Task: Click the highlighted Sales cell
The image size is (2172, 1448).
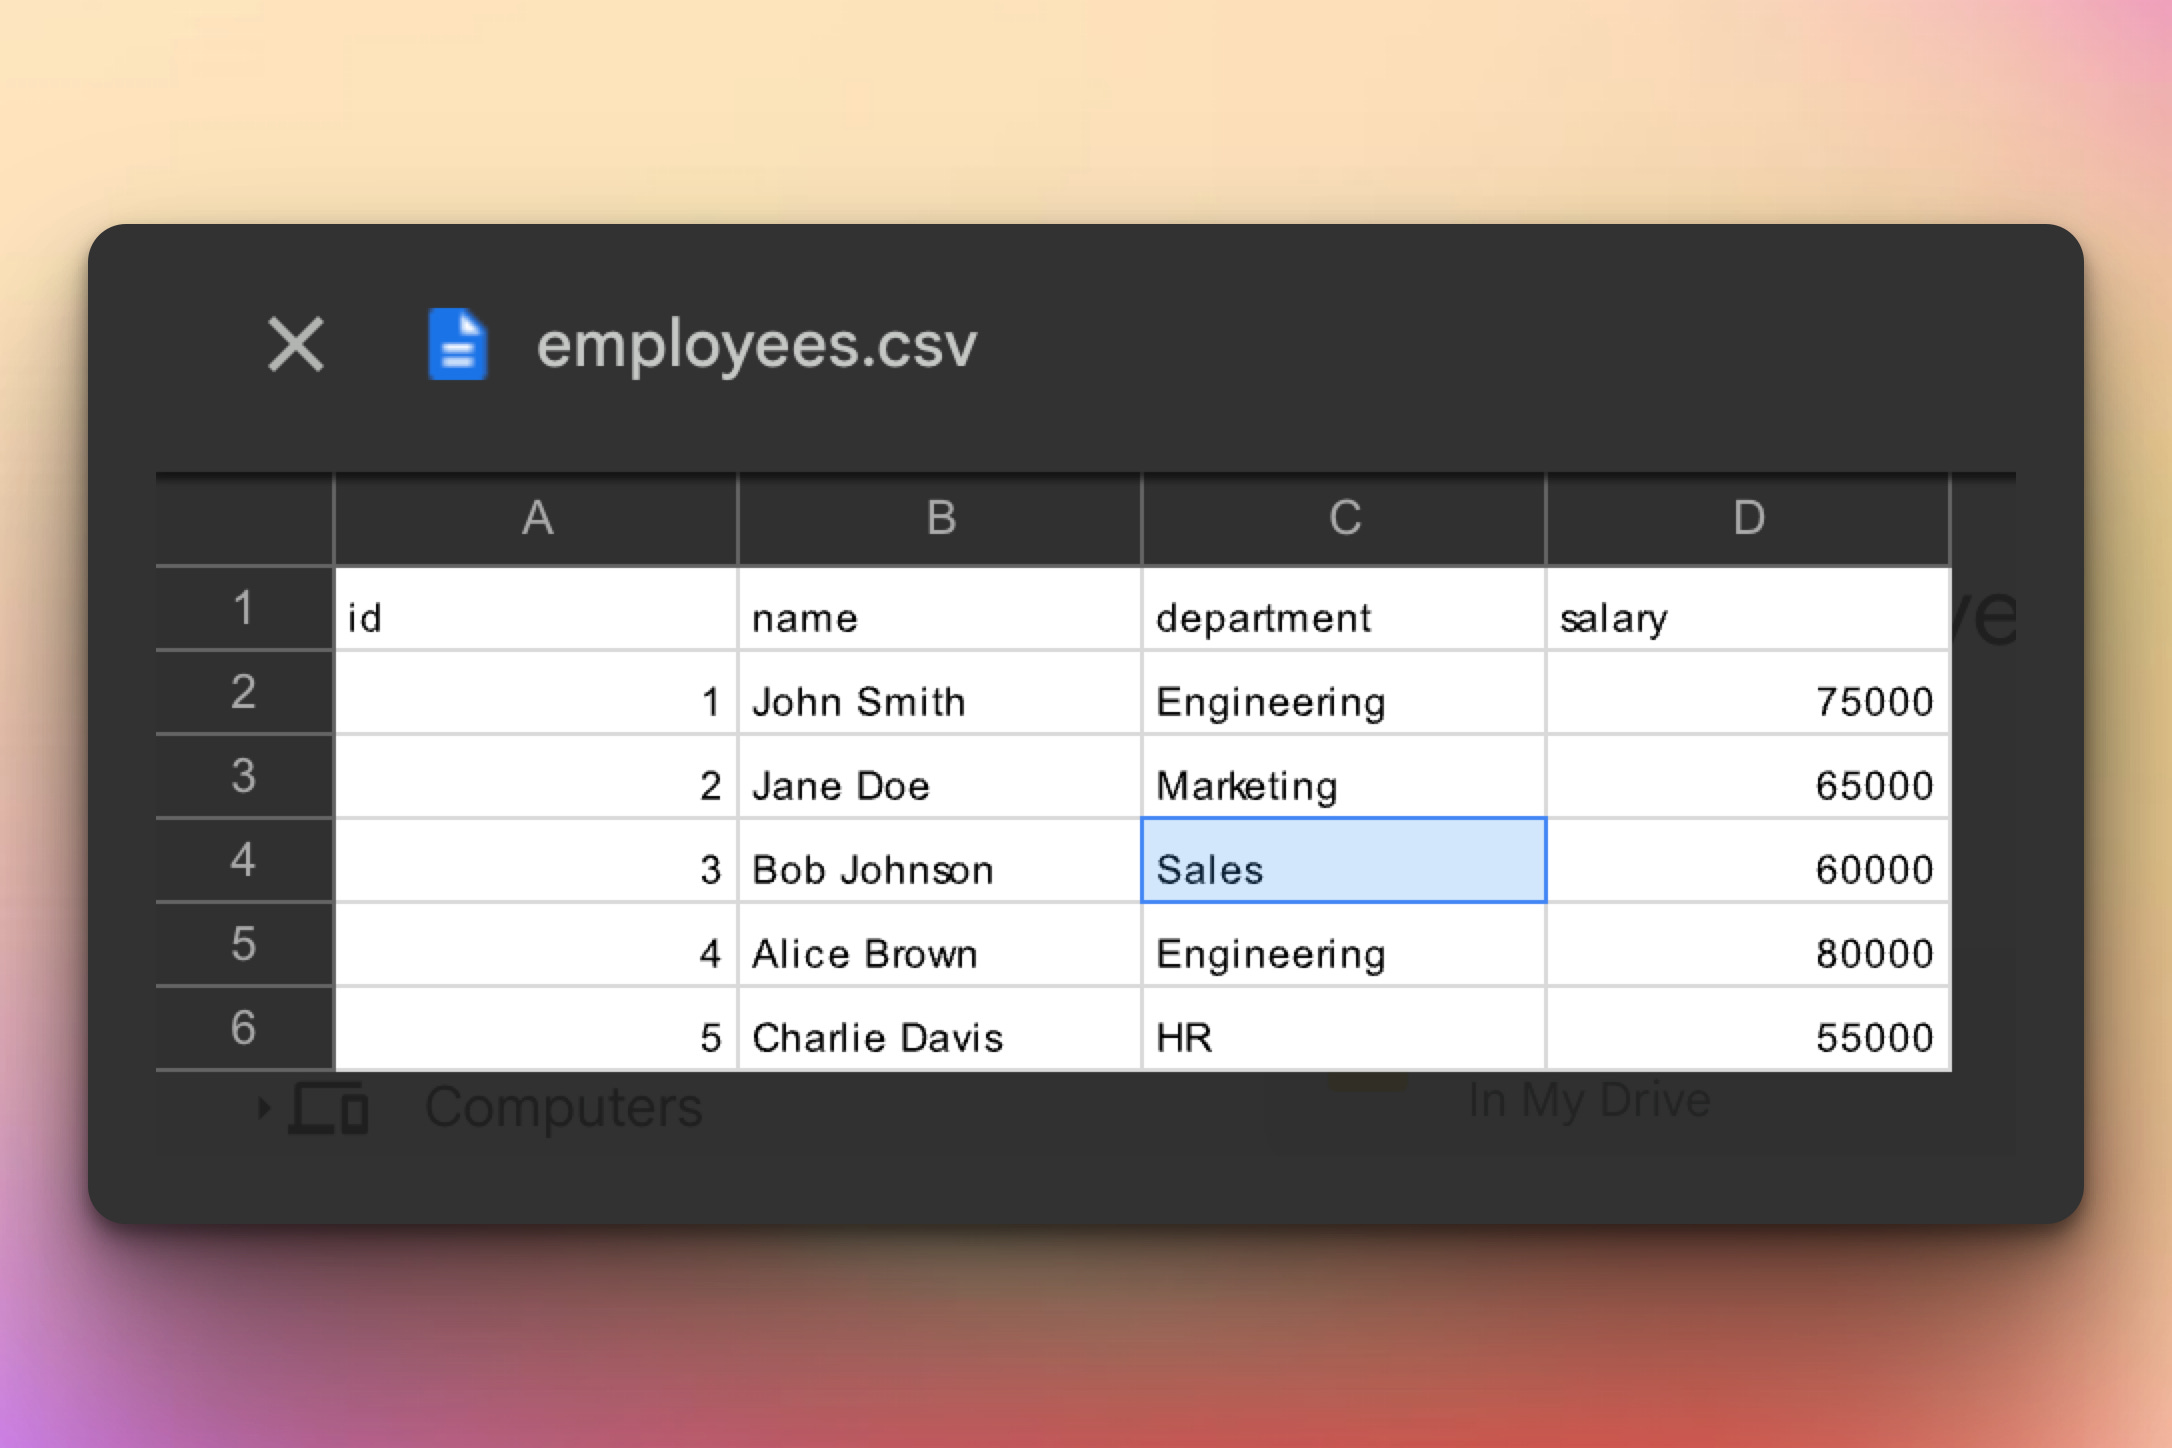Action: [1343, 862]
